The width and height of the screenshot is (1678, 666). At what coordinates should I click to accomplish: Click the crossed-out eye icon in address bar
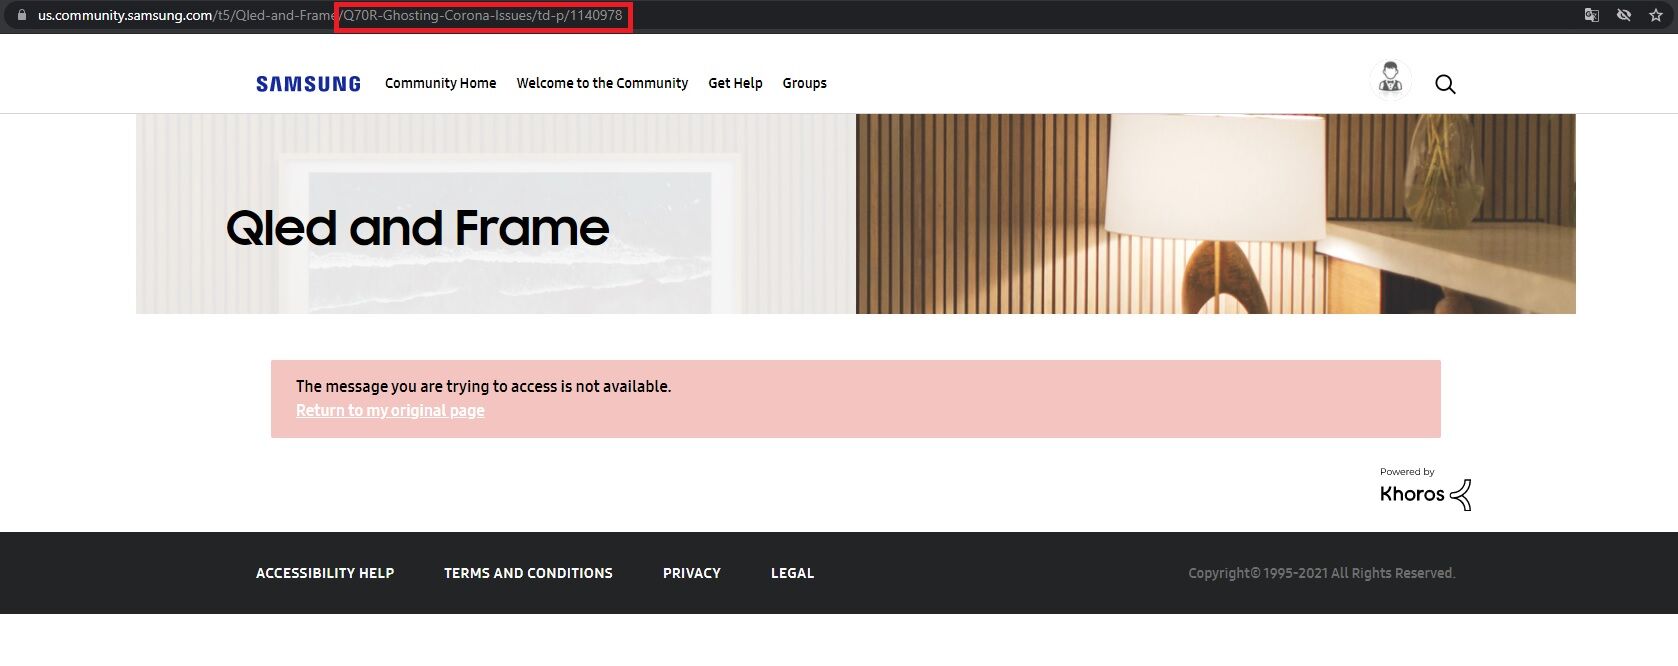(1624, 15)
